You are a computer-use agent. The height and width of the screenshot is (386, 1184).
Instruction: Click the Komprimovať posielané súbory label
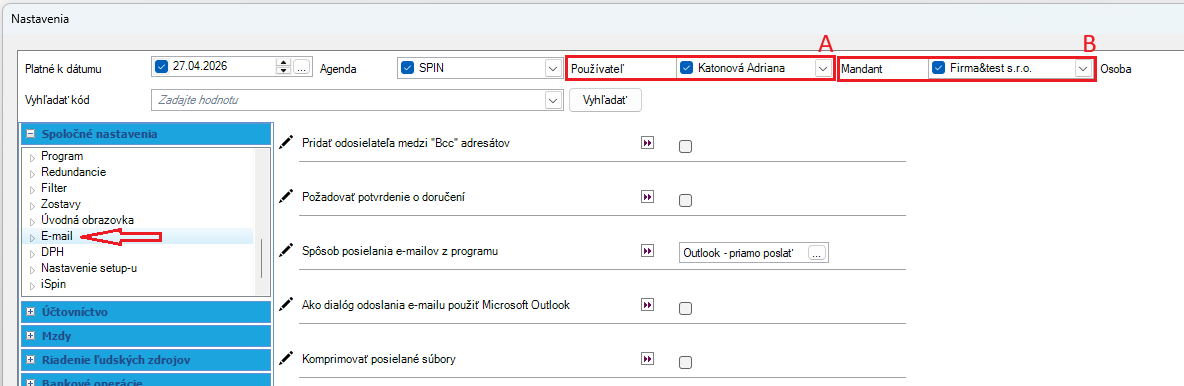pos(378,358)
